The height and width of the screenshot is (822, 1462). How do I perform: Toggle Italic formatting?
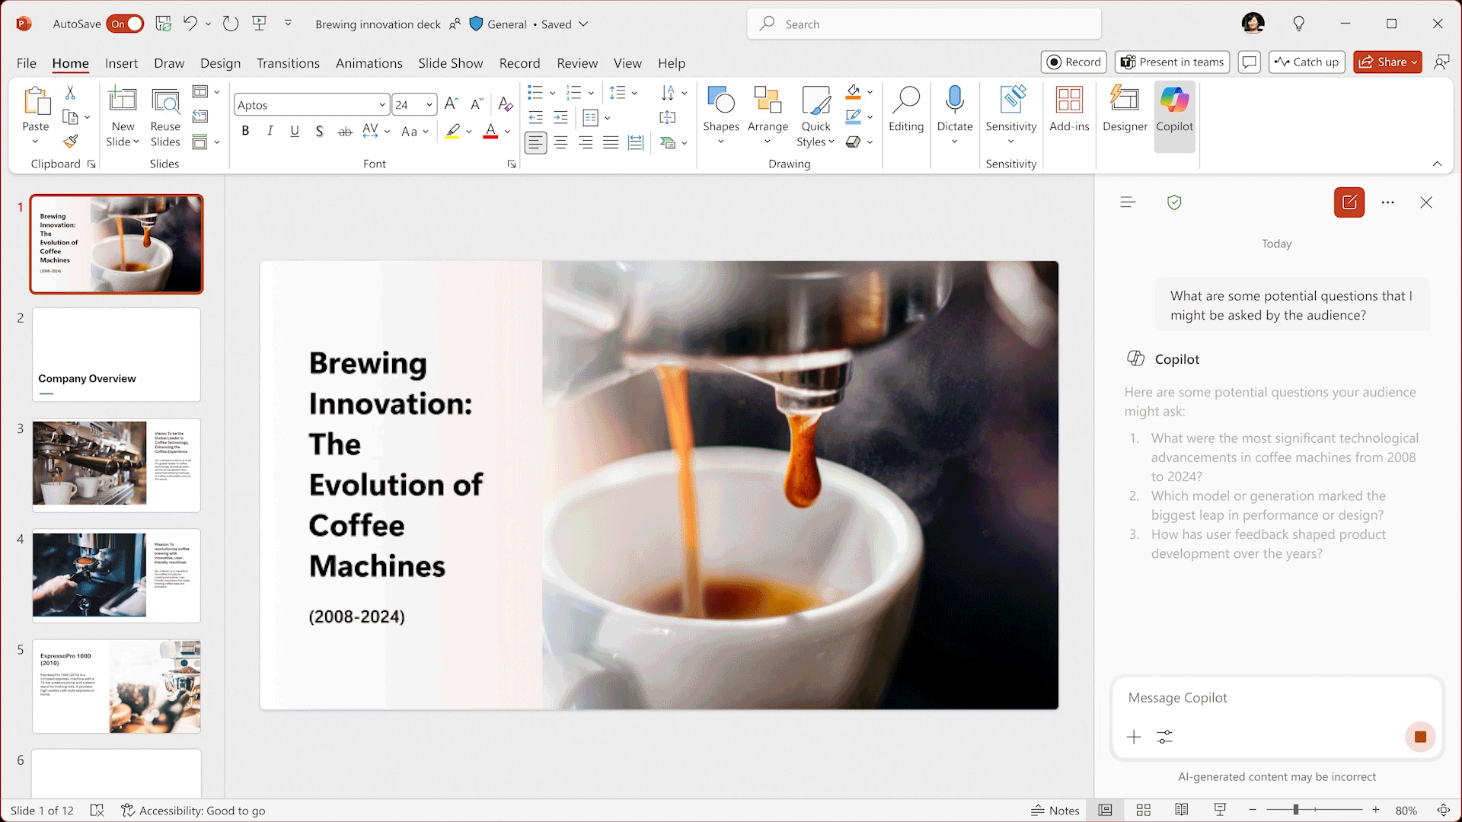click(x=270, y=131)
